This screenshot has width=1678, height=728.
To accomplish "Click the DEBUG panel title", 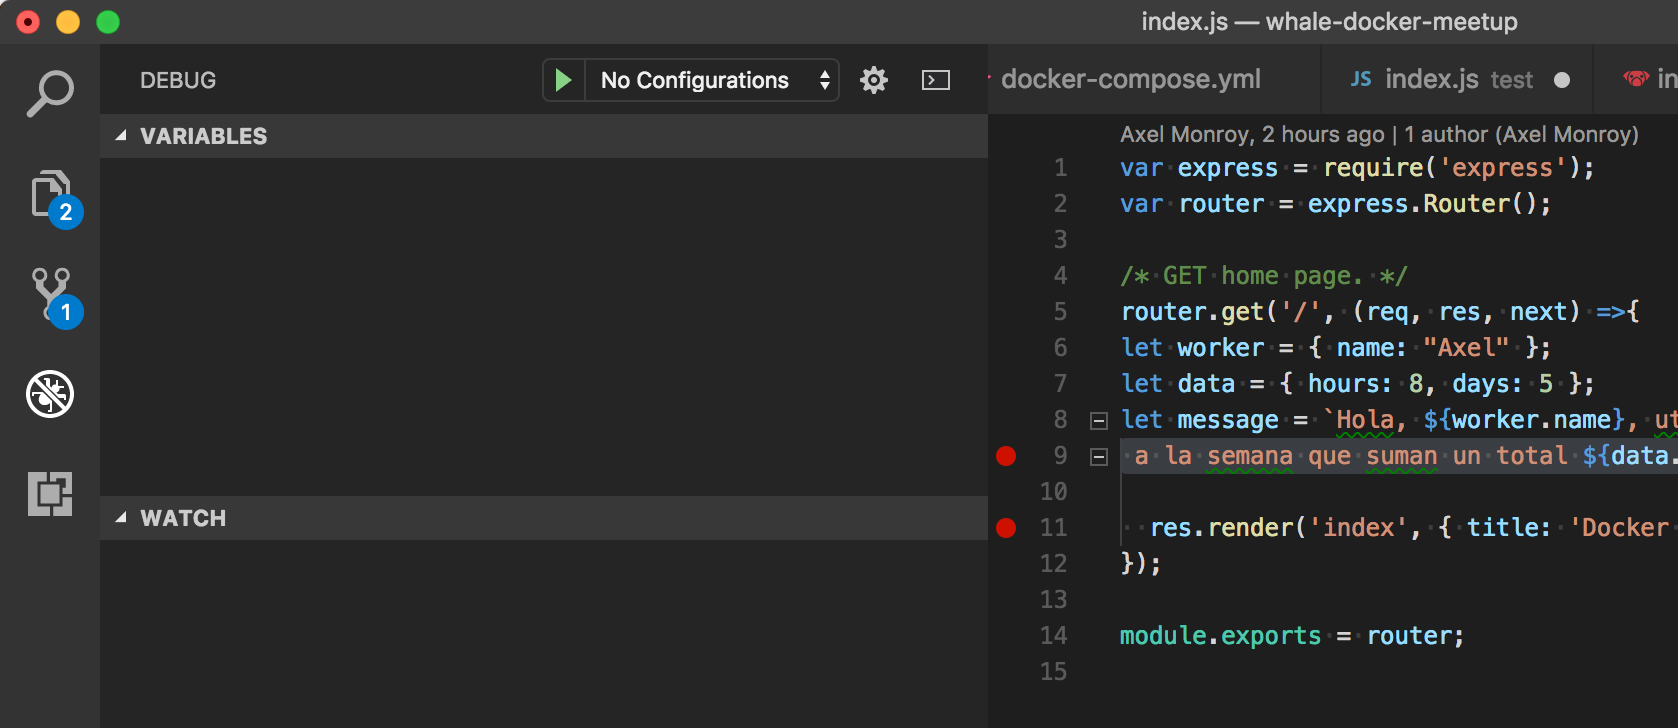I will click(x=178, y=80).
